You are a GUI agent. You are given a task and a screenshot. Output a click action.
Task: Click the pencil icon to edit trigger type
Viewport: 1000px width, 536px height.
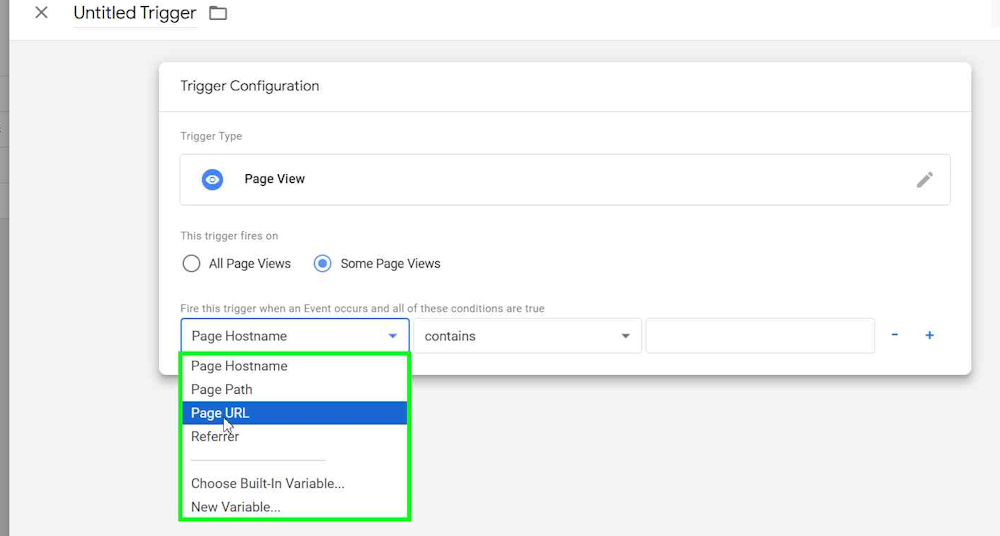[925, 179]
